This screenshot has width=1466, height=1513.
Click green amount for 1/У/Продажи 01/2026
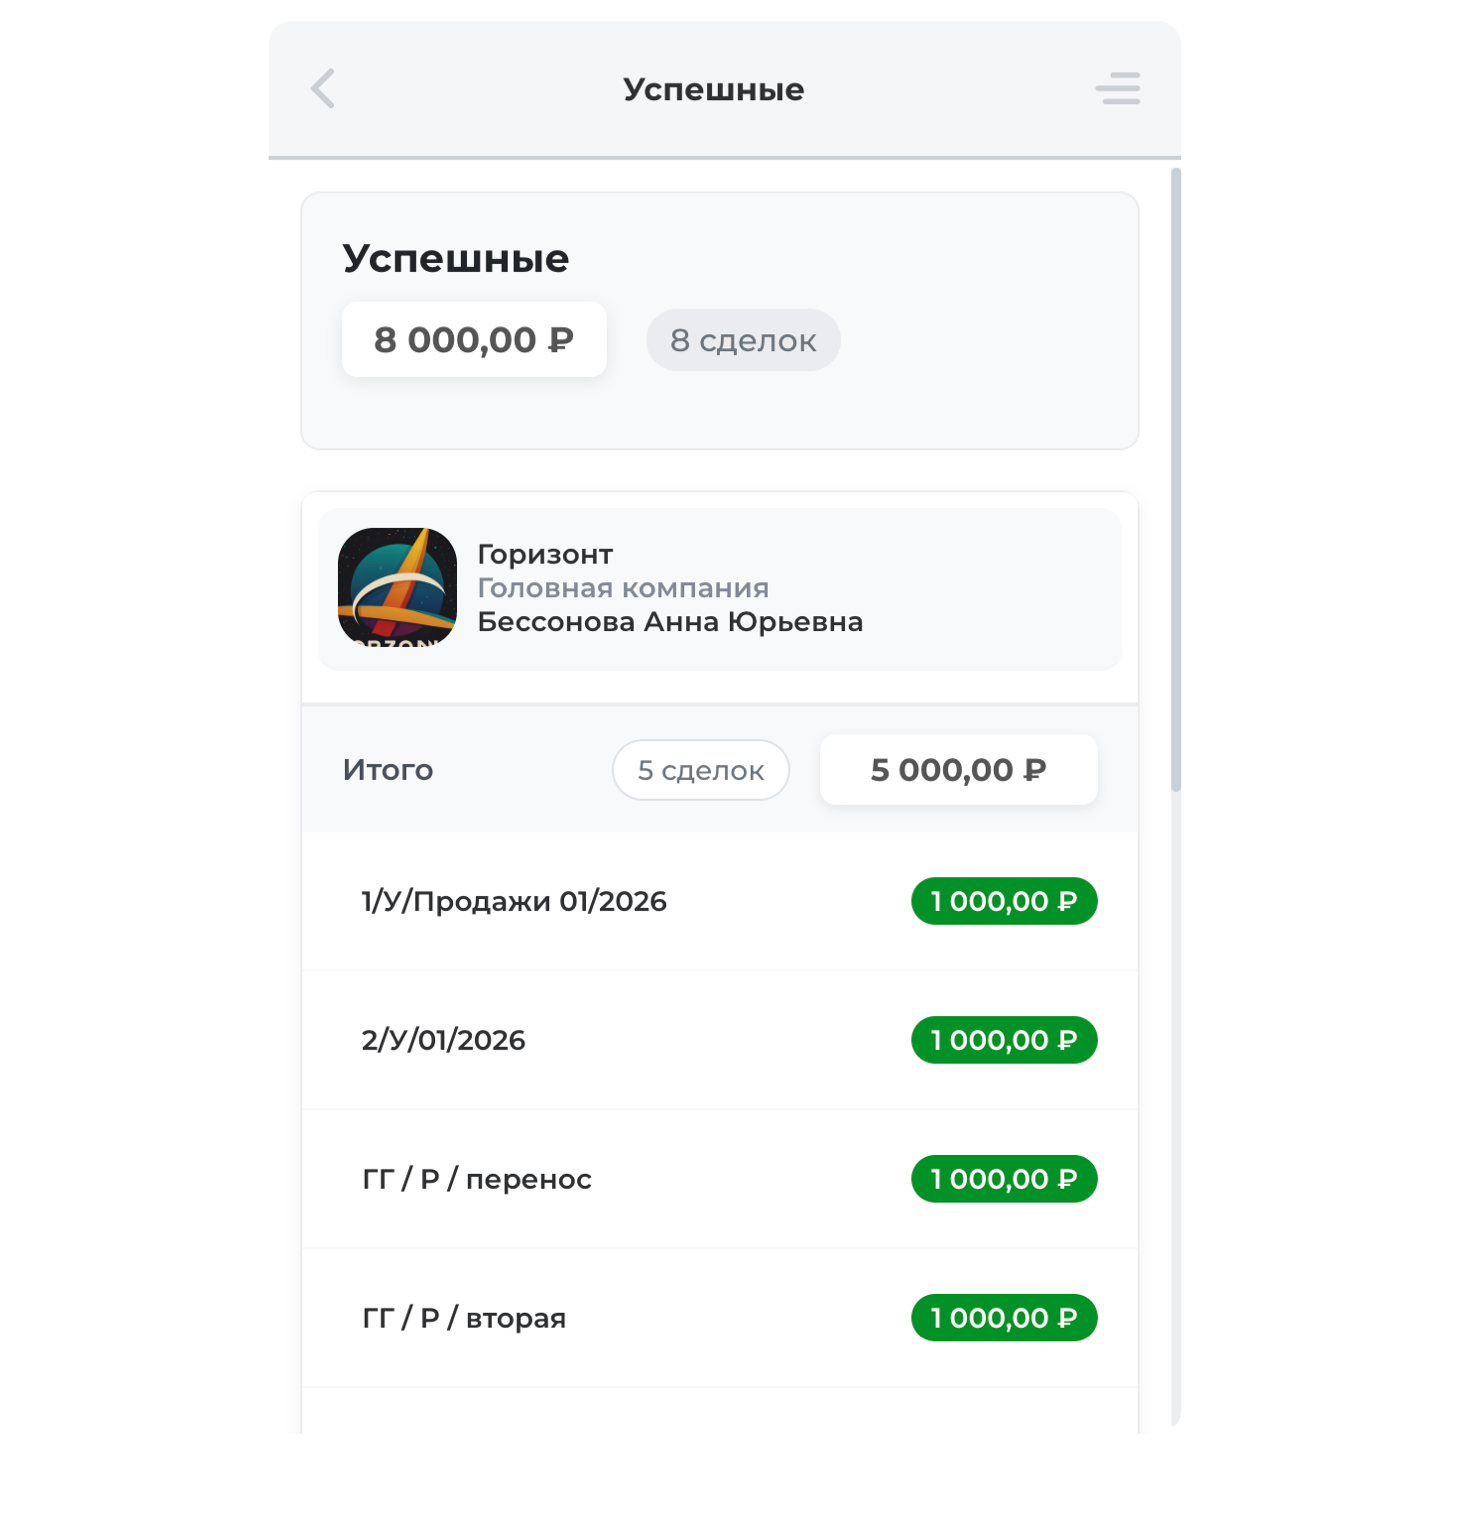[x=1003, y=901]
